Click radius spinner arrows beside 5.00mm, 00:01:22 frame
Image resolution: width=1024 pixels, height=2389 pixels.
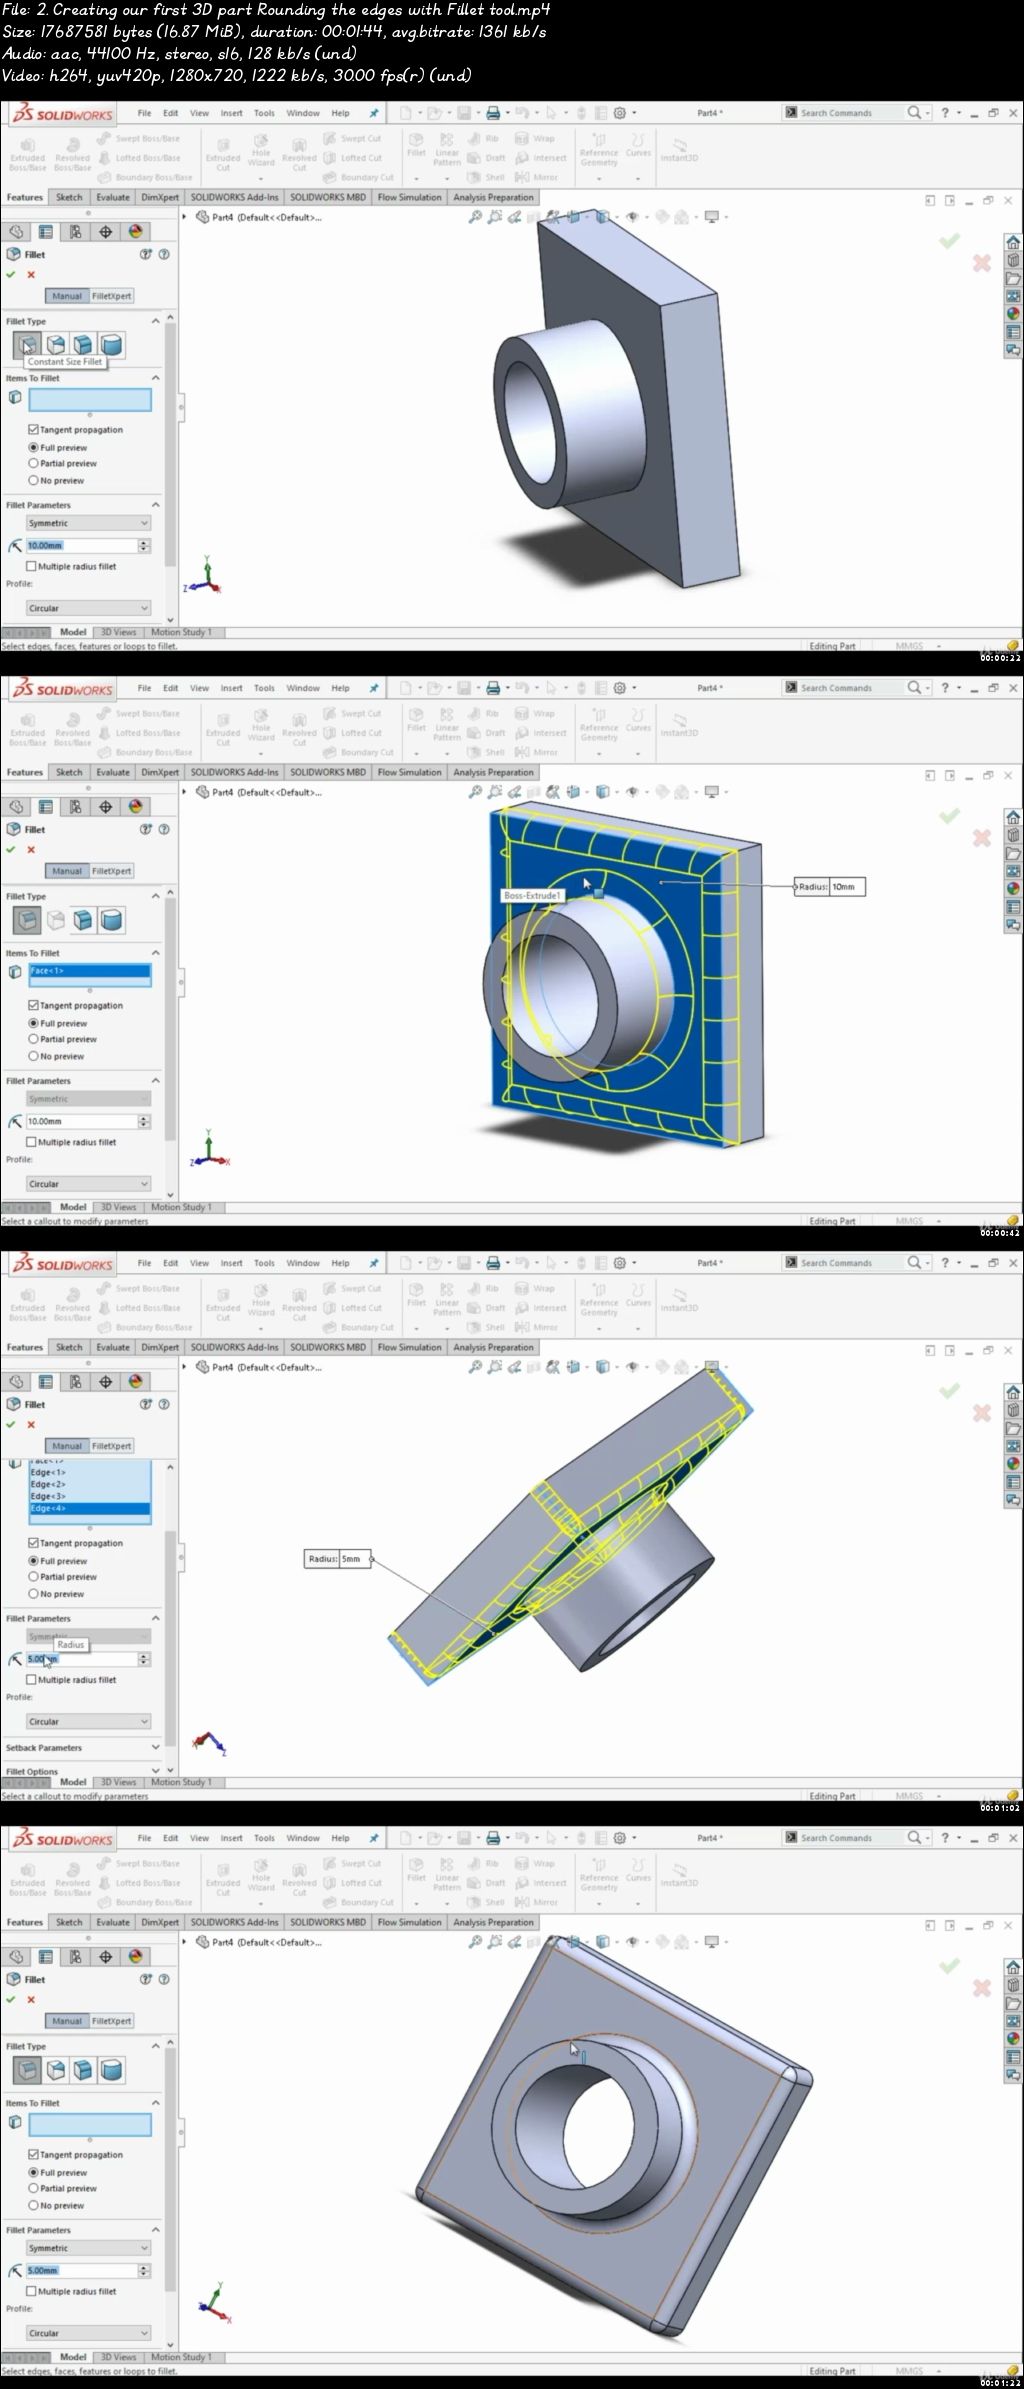click(144, 2270)
